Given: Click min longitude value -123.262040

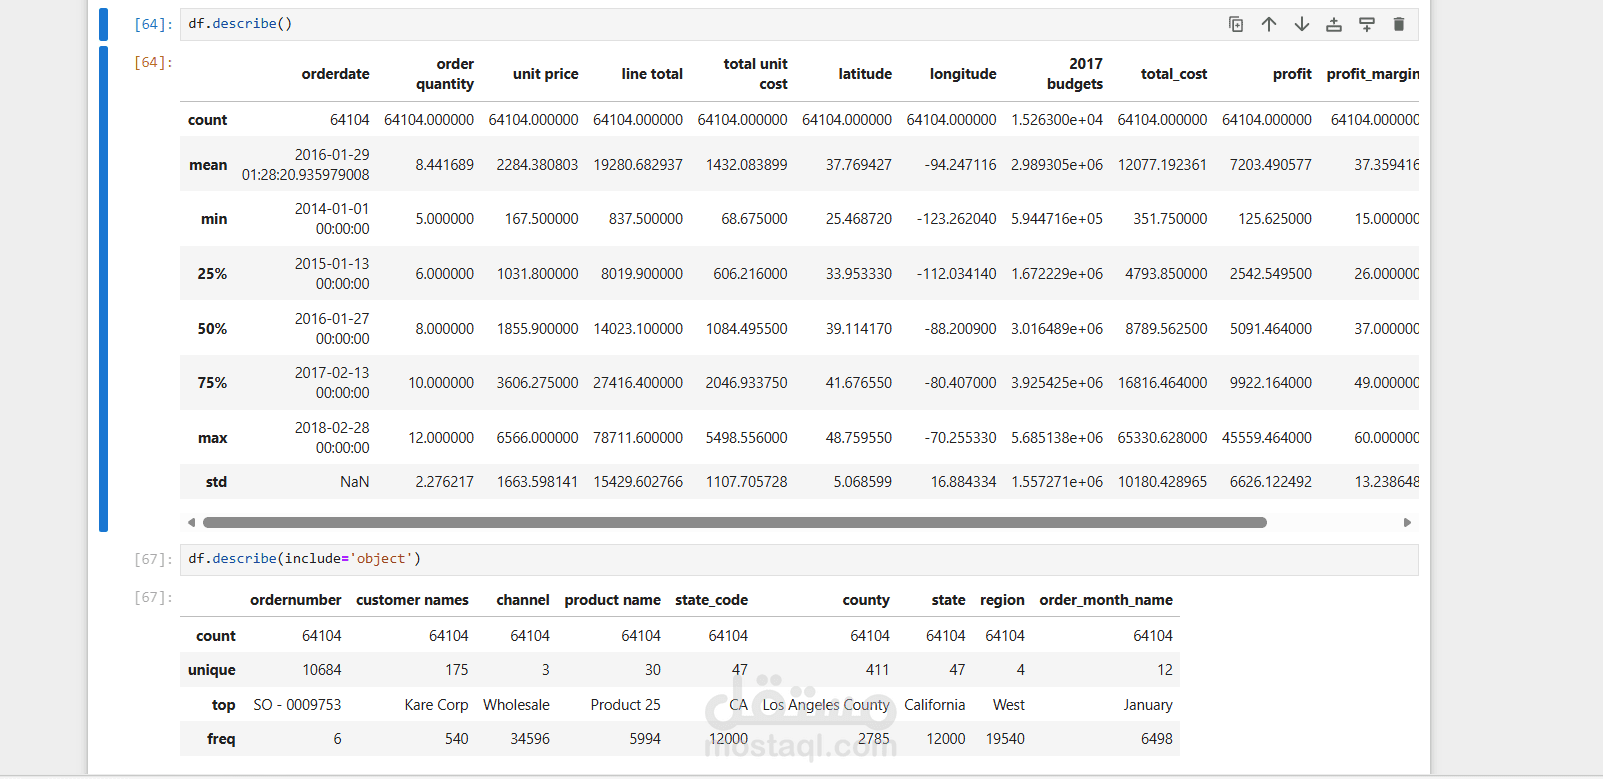Looking at the screenshot, I should click(x=956, y=219).
